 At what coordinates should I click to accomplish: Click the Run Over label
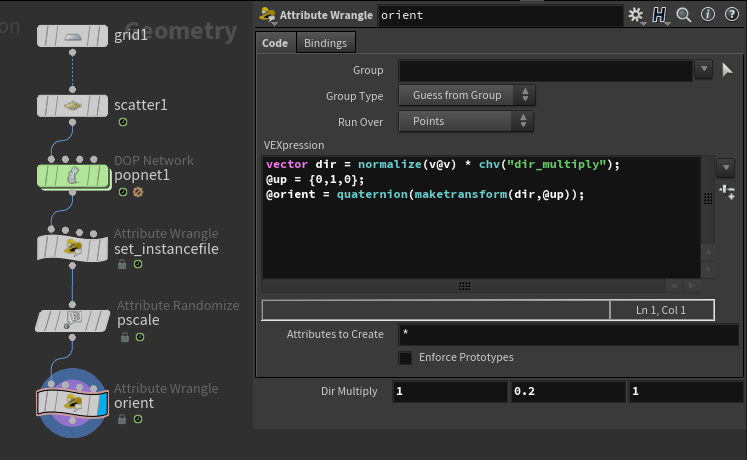point(360,122)
